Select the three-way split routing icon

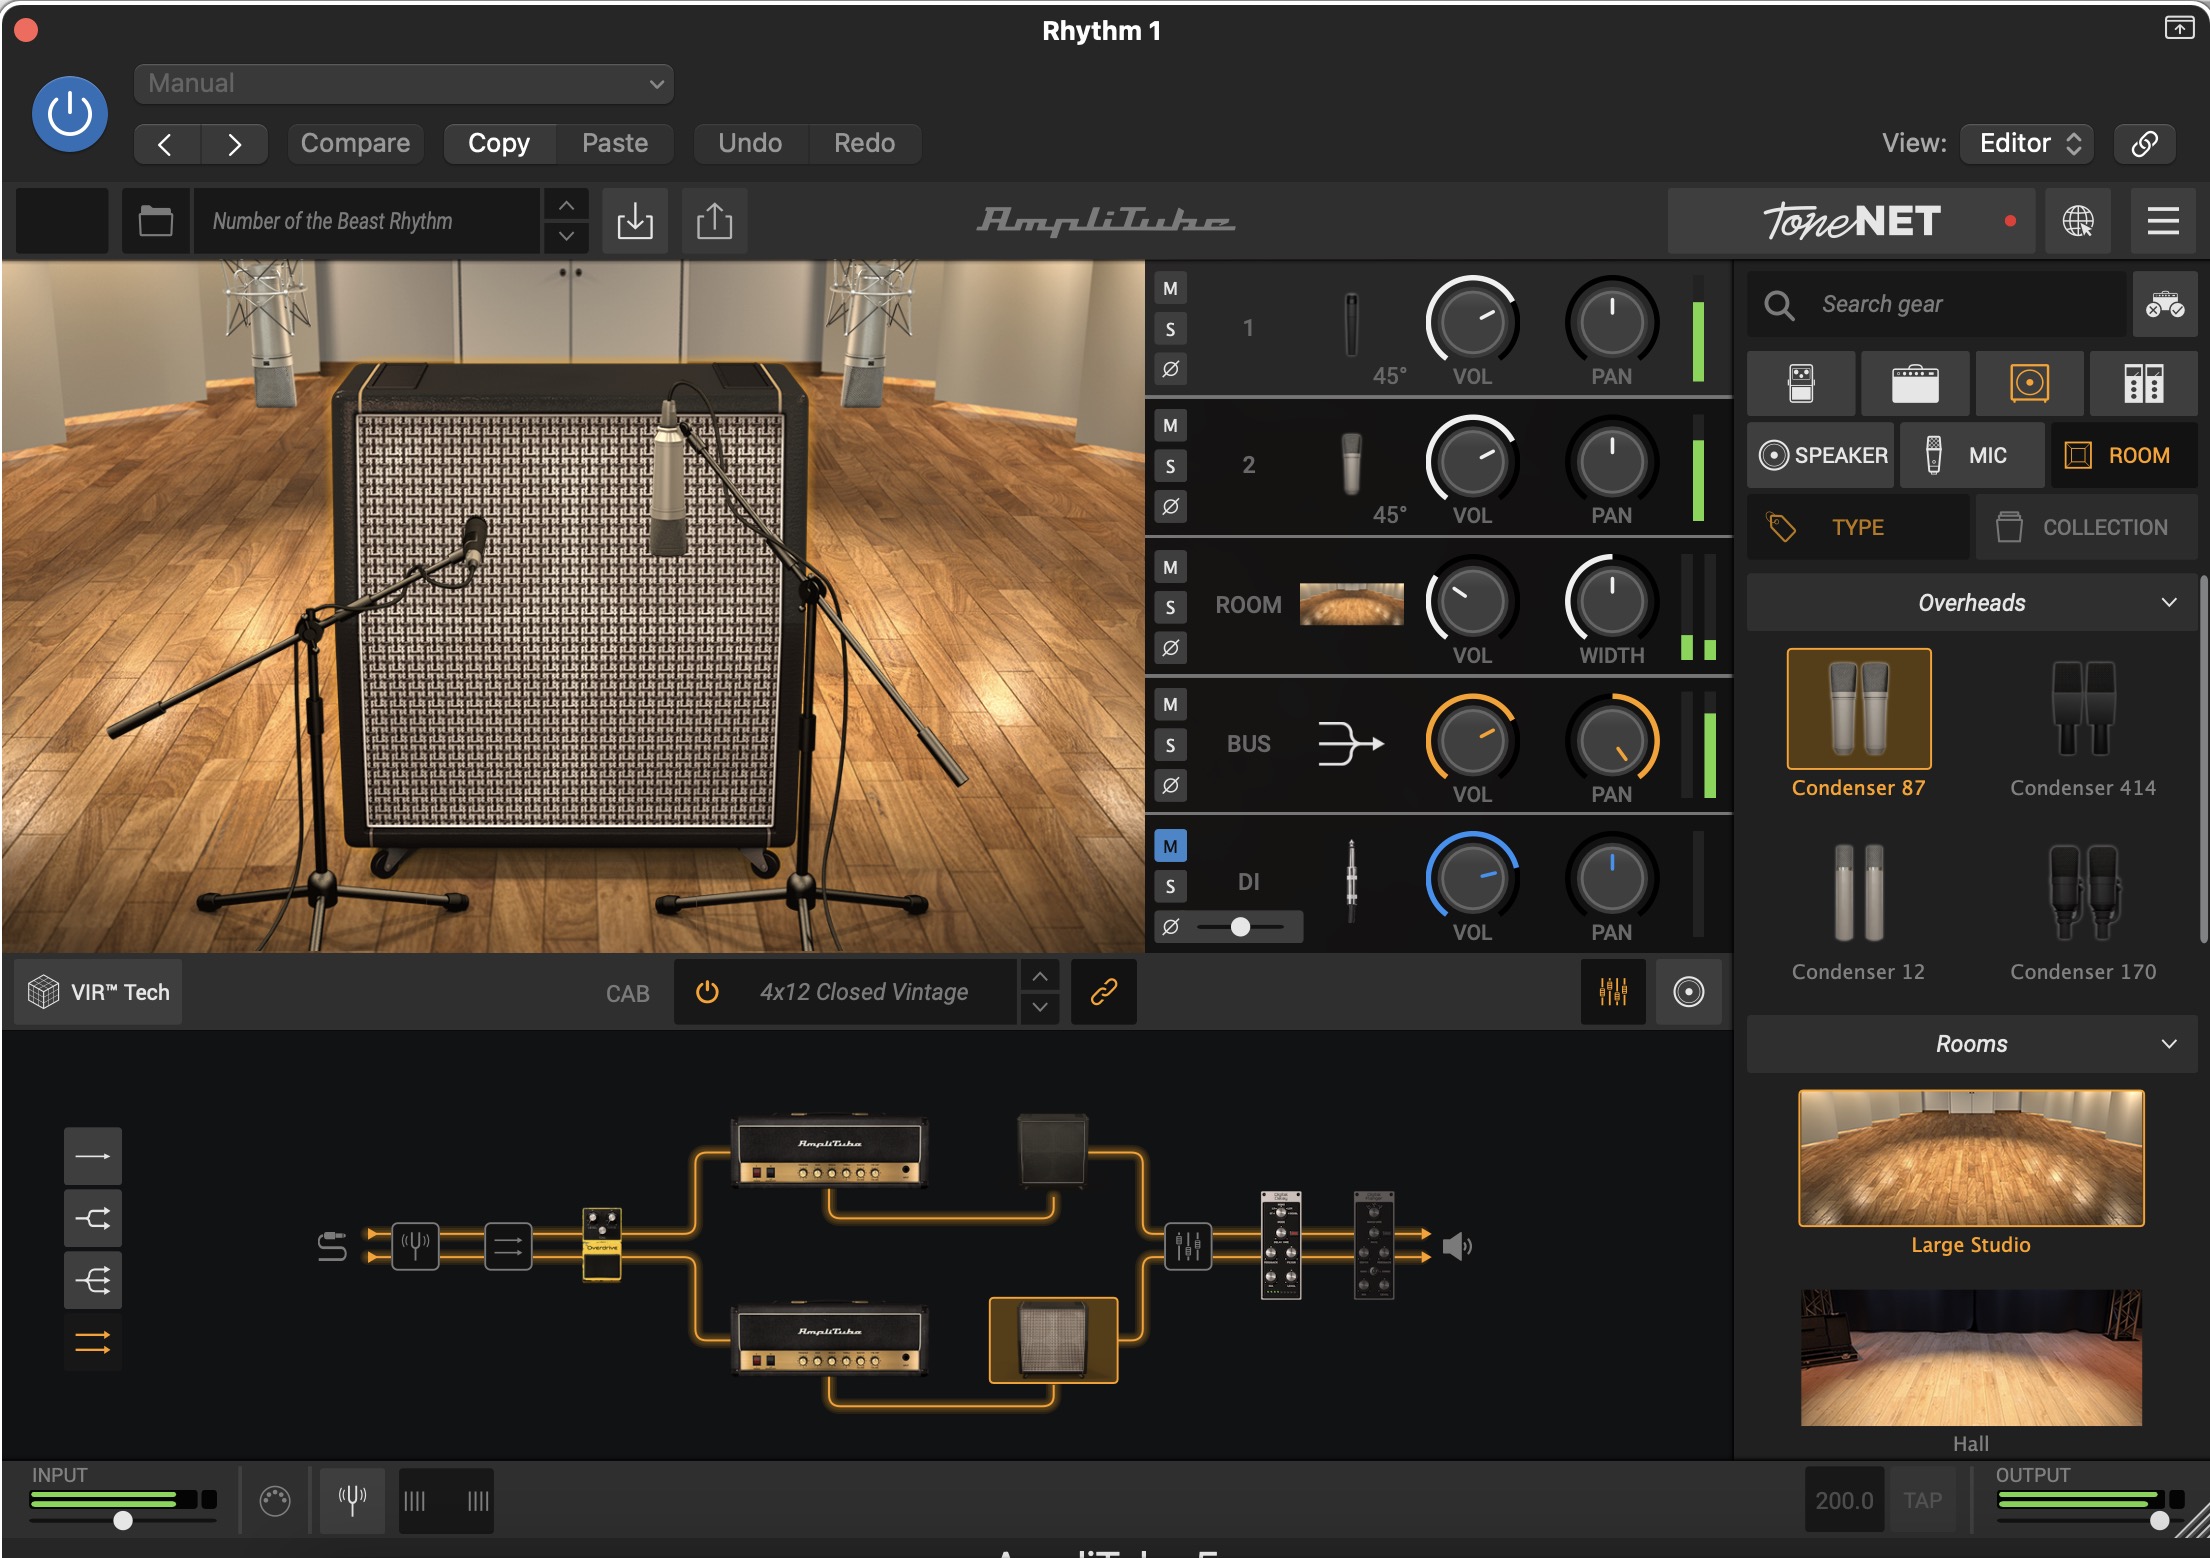(x=93, y=1280)
